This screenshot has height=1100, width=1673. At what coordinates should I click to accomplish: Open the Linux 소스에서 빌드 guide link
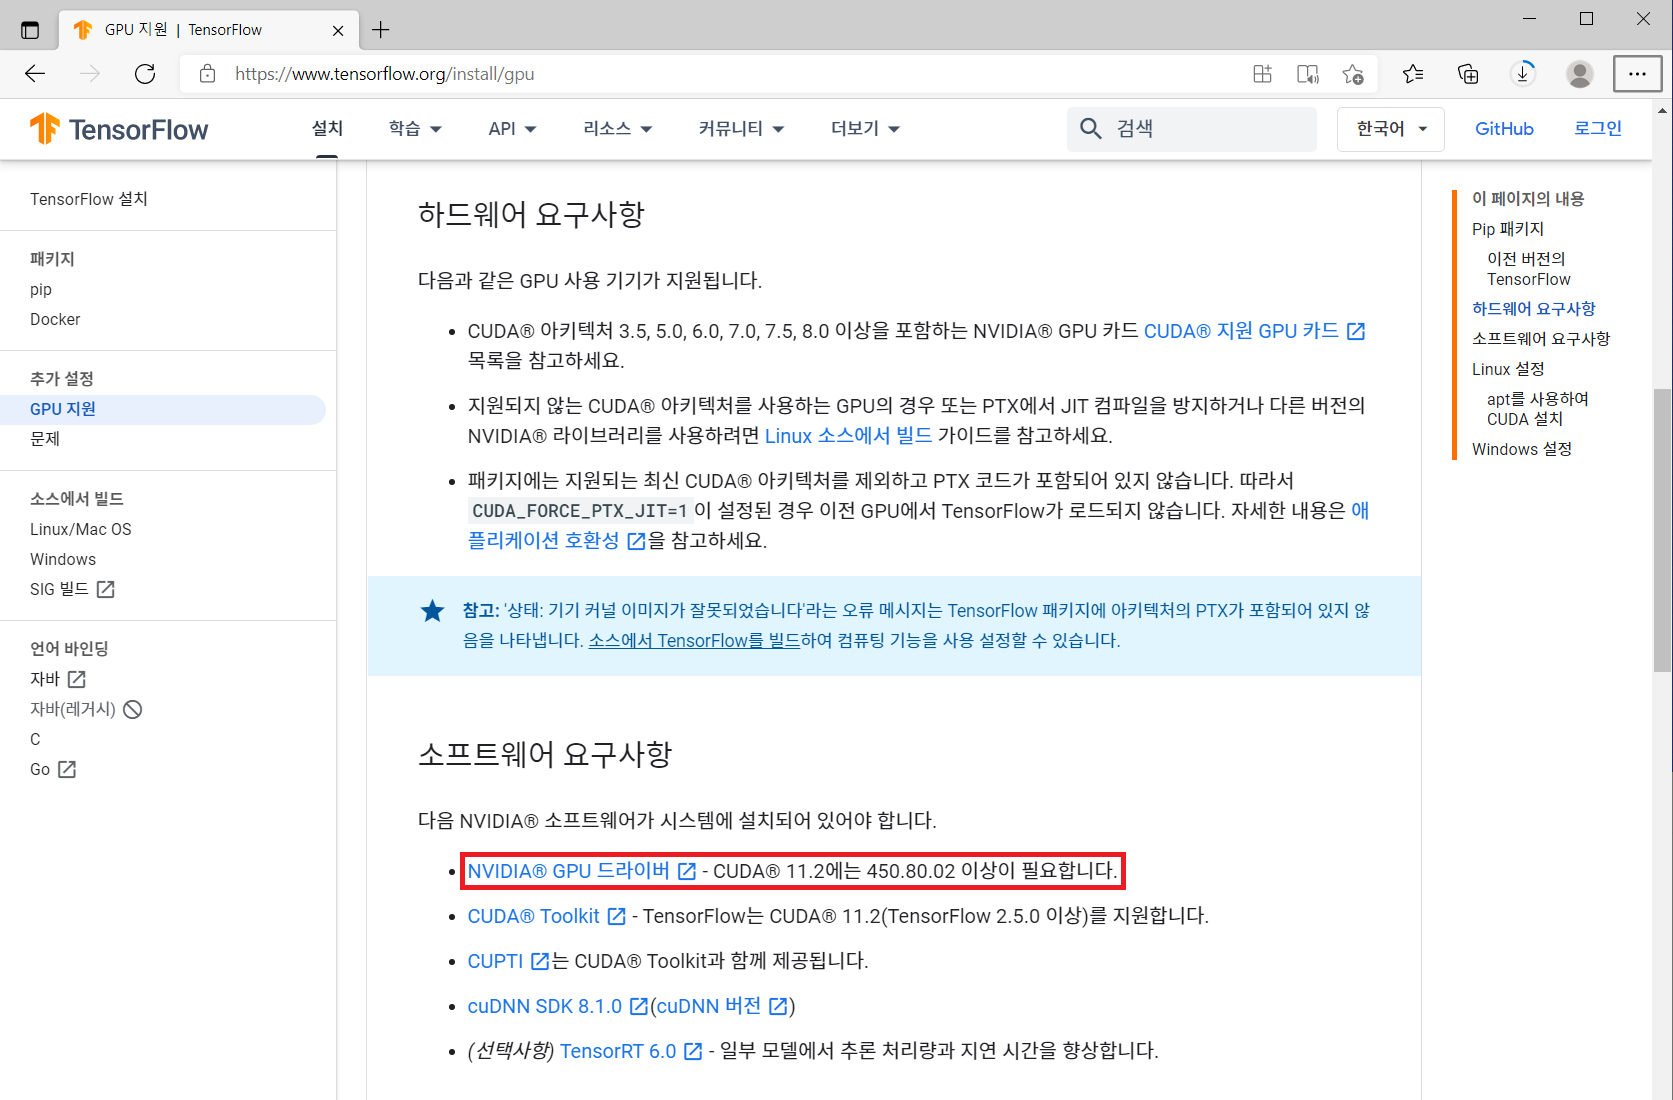click(848, 436)
